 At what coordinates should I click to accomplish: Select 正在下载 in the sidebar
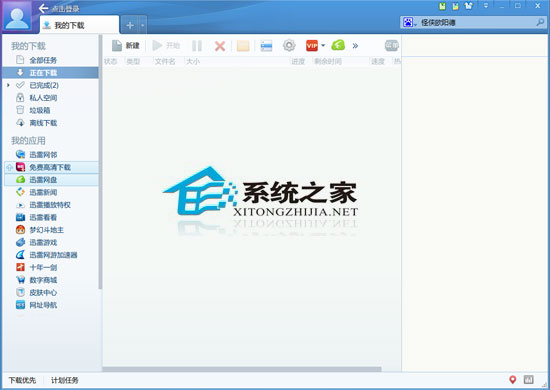[x=51, y=73]
